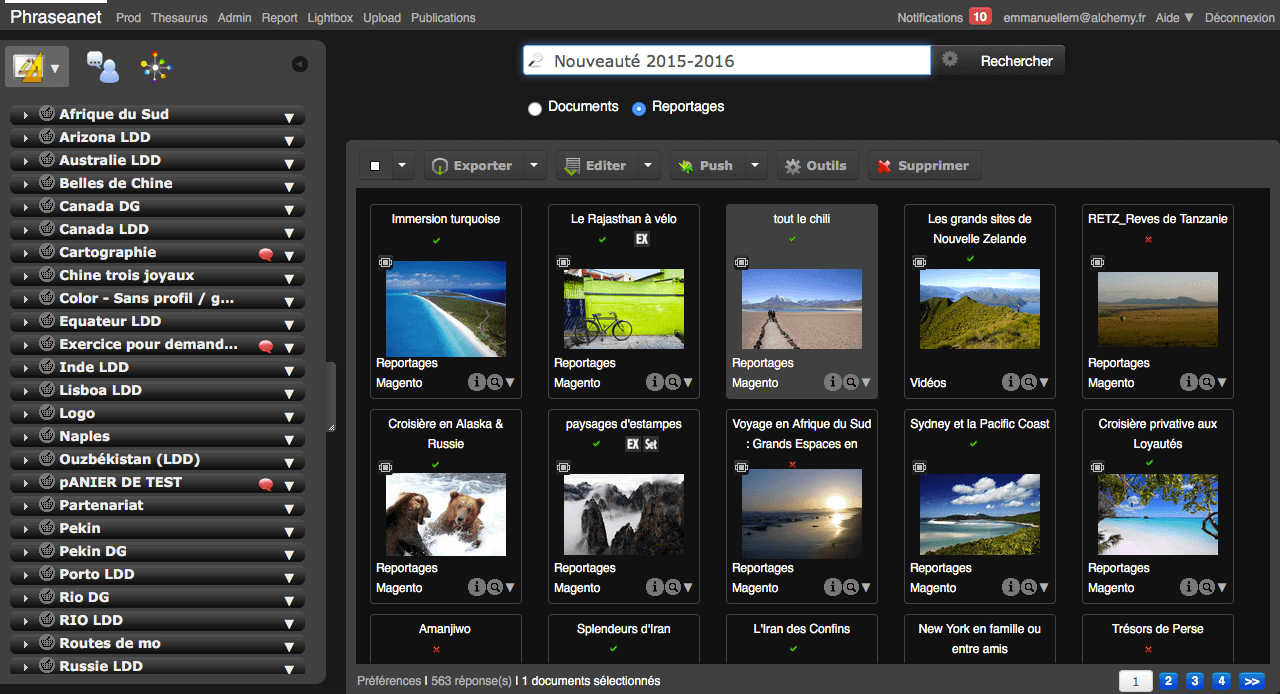Screen dimensions: 1280x694
Task: Open the Admin menu
Action: coord(235,17)
